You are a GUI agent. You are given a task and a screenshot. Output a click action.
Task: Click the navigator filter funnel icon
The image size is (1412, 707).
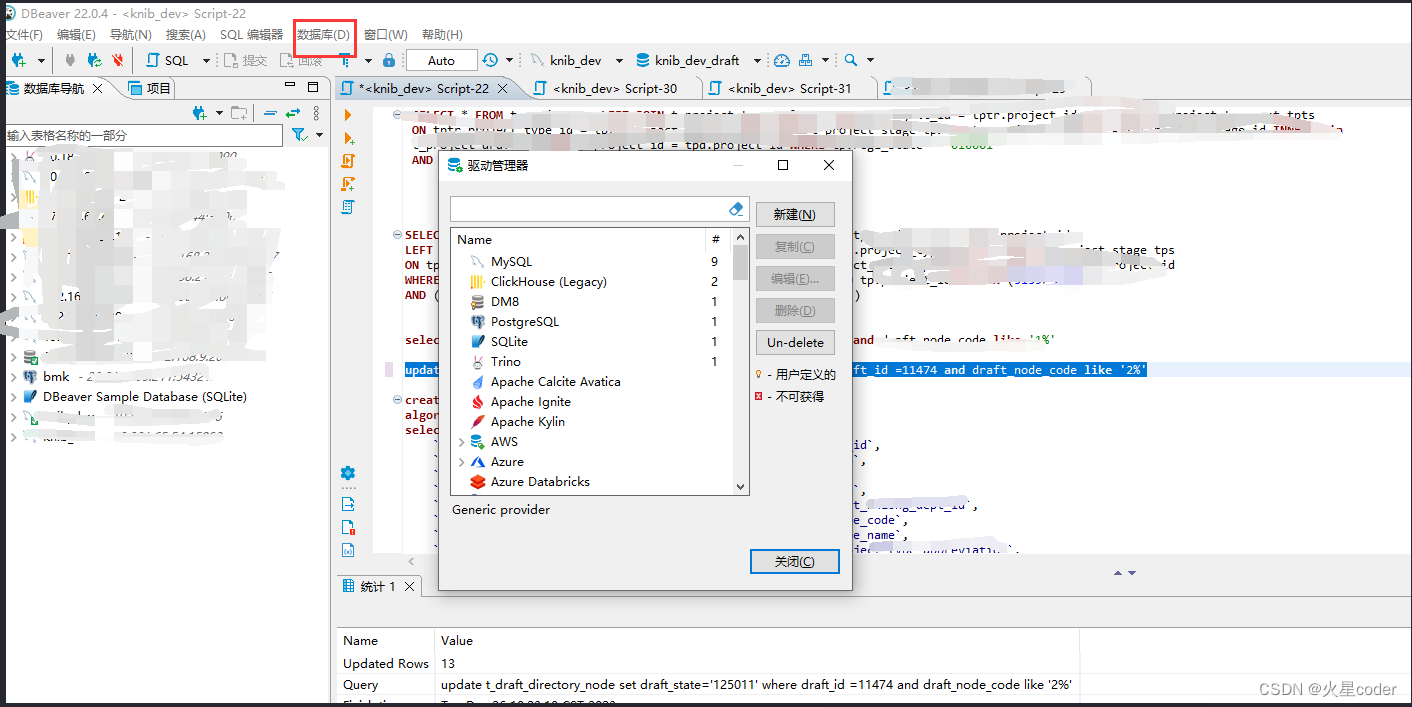pyautogui.click(x=298, y=134)
